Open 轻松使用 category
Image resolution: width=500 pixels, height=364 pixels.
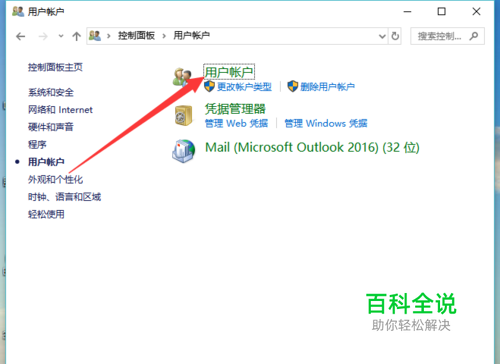coord(46,214)
